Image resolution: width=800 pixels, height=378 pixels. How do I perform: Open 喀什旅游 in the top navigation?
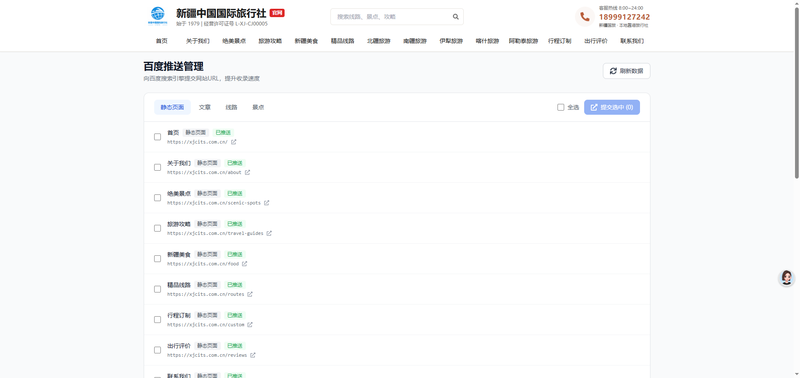tap(487, 41)
